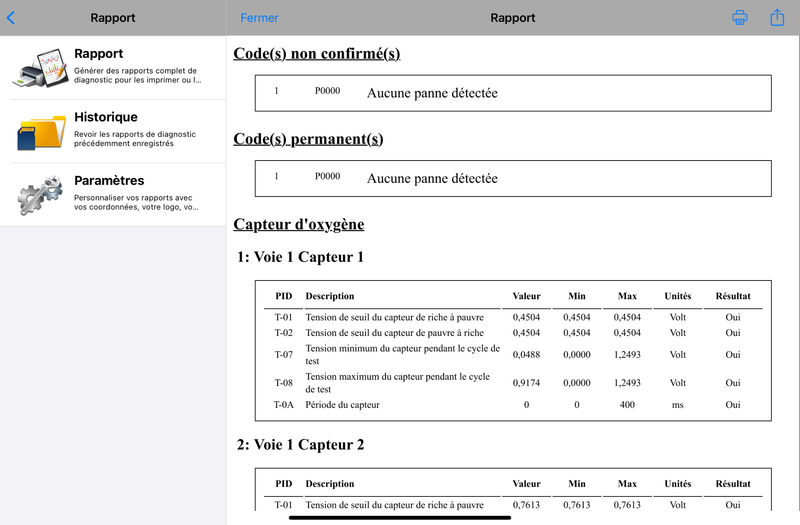Image resolution: width=800 pixels, height=525 pixels.
Task: Tap the home indicator bar at the bottom
Action: (x=399, y=518)
